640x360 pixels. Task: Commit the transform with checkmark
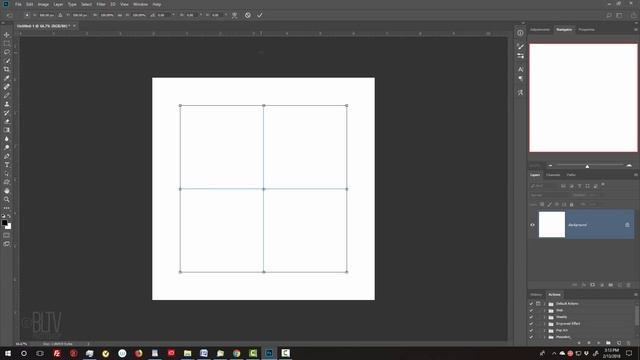260,15
